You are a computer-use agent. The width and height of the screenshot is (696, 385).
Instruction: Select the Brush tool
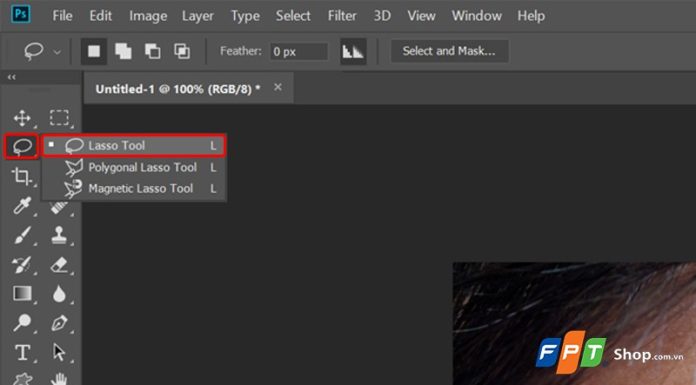(x=22, y=235)
